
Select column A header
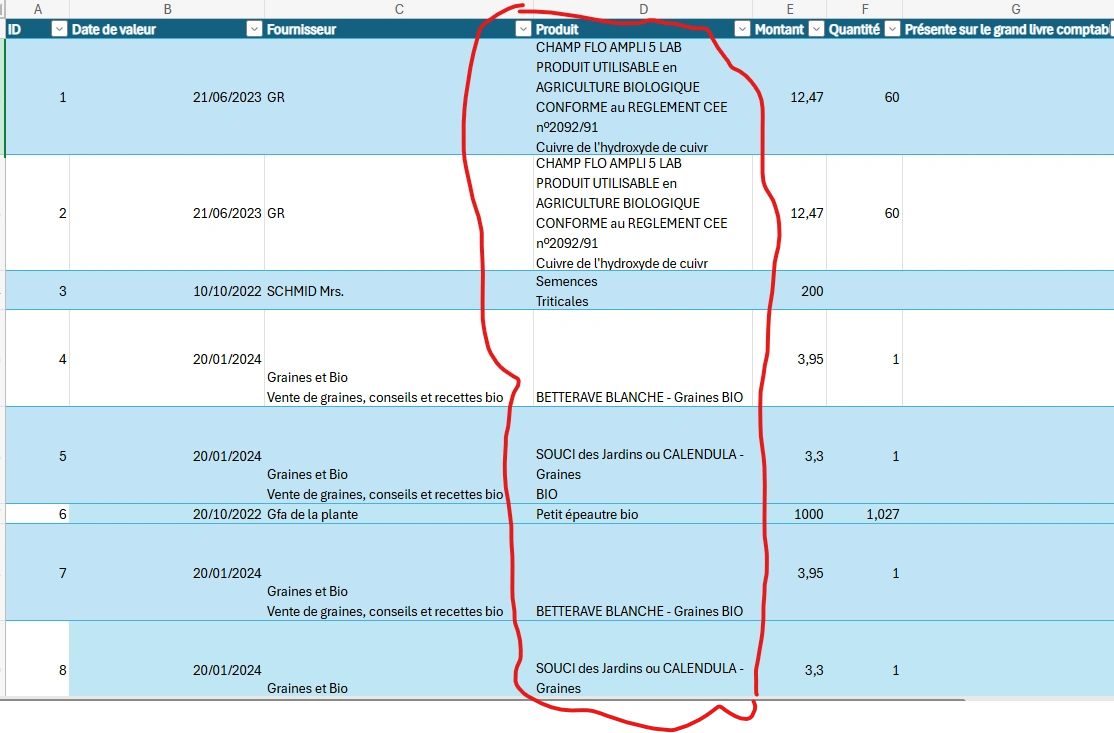point(38,9)
